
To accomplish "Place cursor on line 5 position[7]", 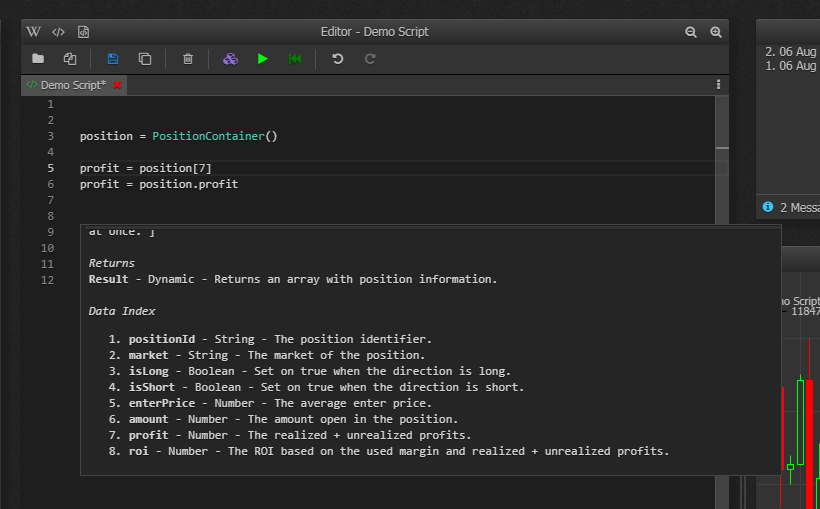I will click(175, 168).
